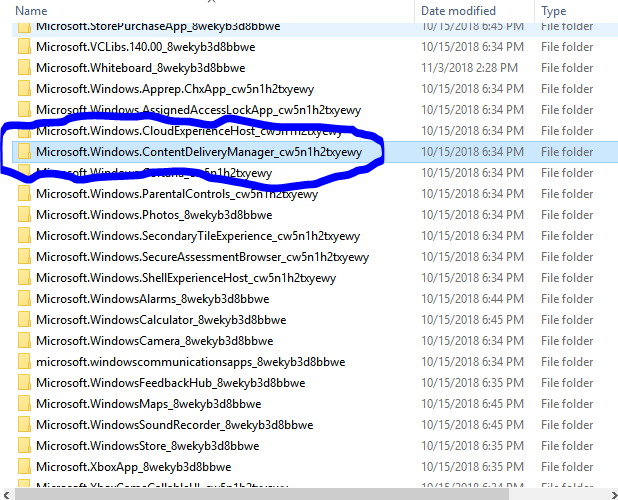Select Microsoft.WindowsSoundRecorder folder name
This screenshot has height=500, width=618.
click(175, 425)
